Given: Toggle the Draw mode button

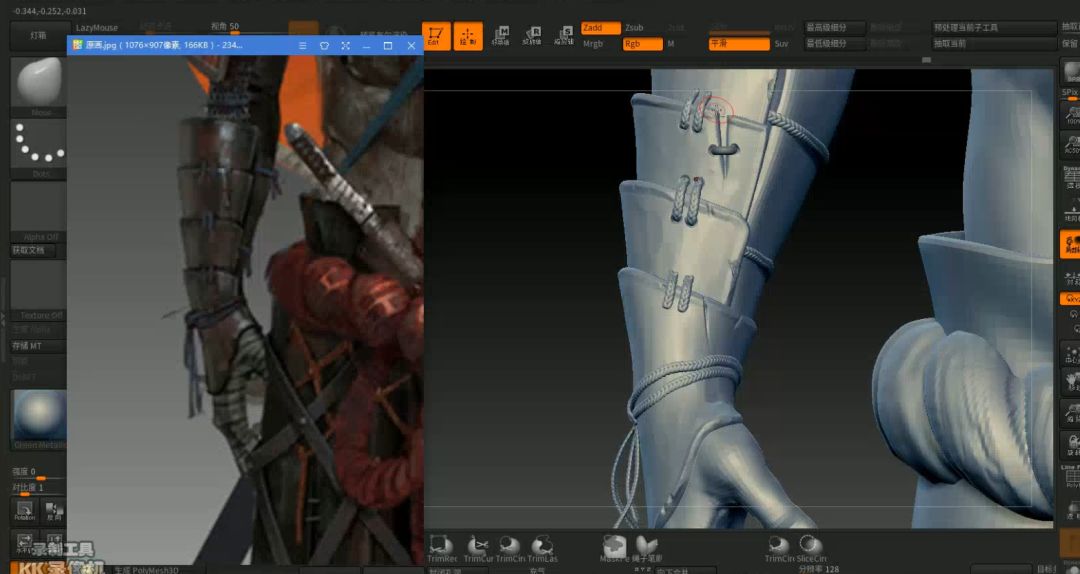Looking at the screenshot, I should (x=468, y=36).
